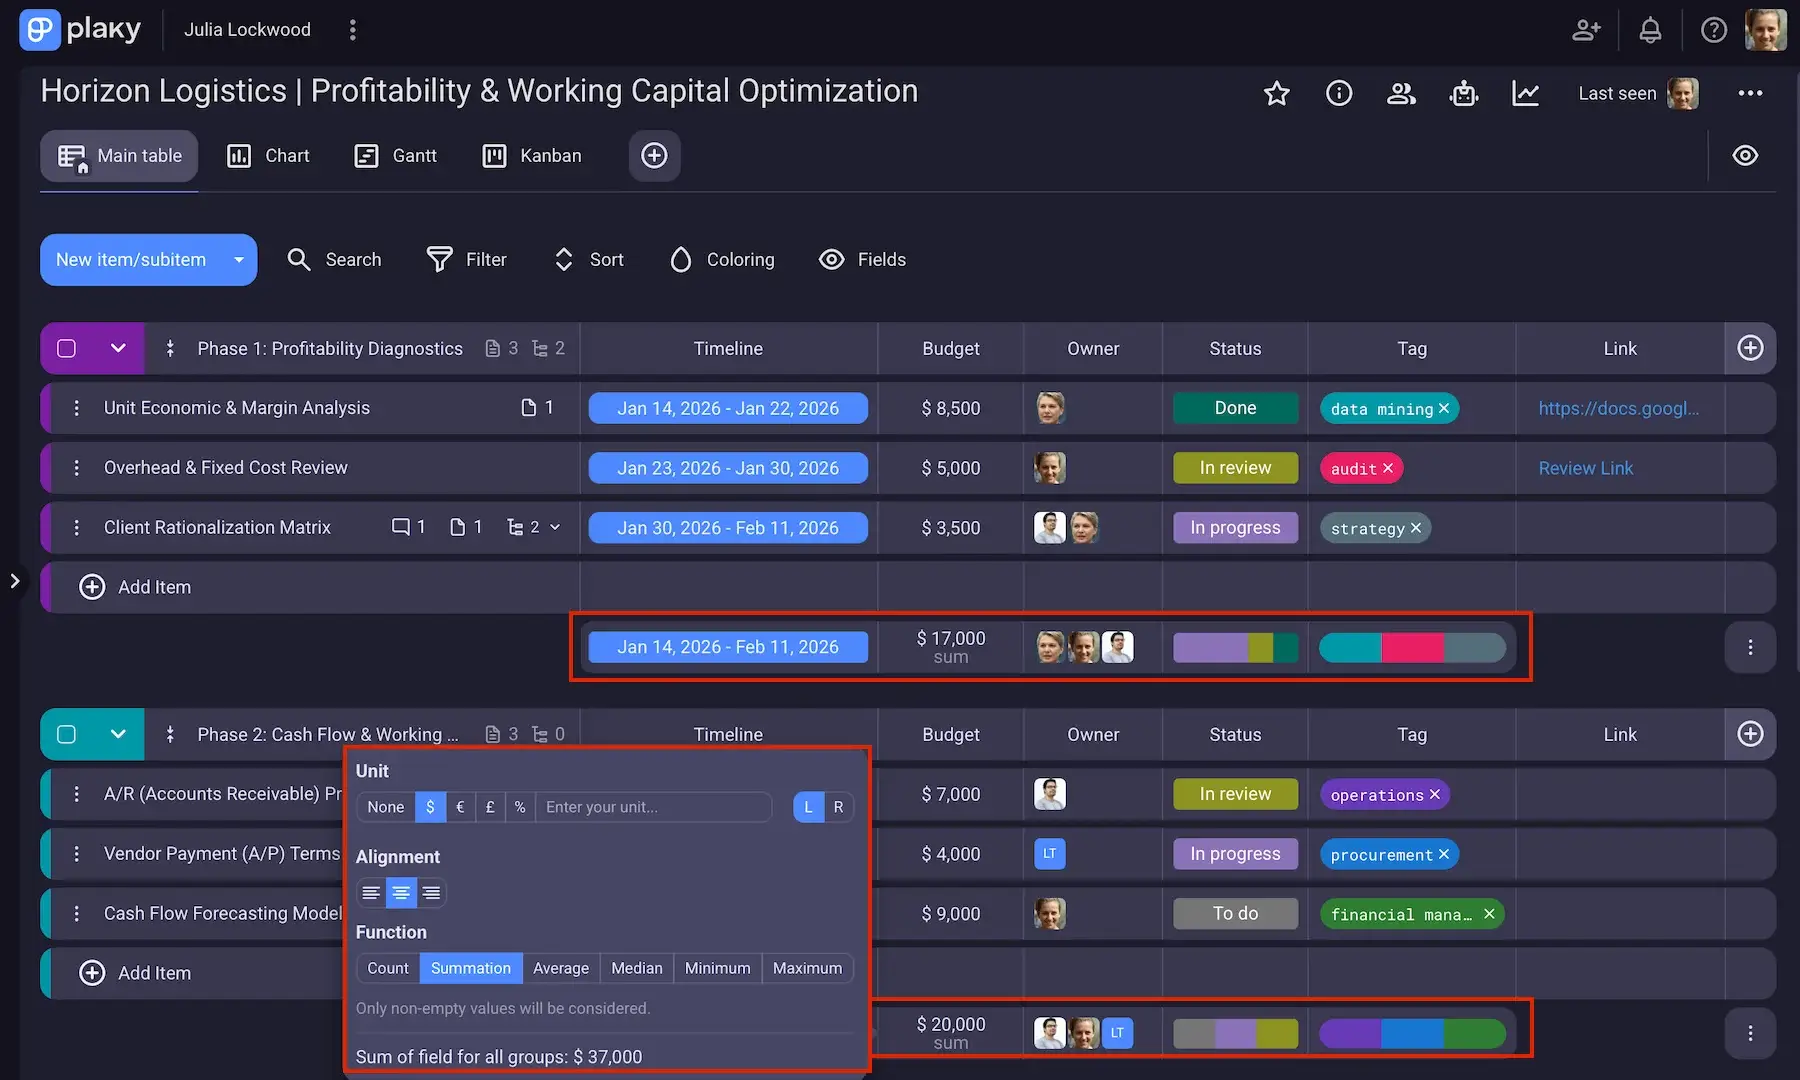Image resolution: width=1800 pixels, height=1080 pixels.
Task: Open New item/subitem dropdown arrow
Action: click(239, 260)
